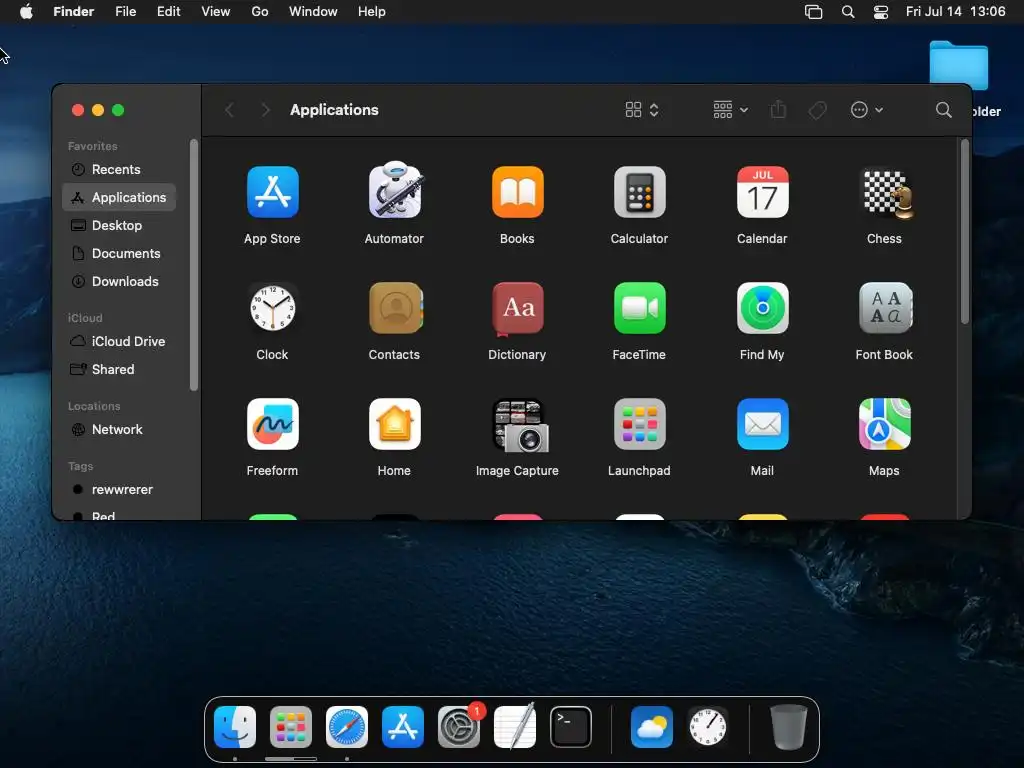Open Desktop in the sidebar
The height and width of the screenshot is (768, 1024).
119,225
